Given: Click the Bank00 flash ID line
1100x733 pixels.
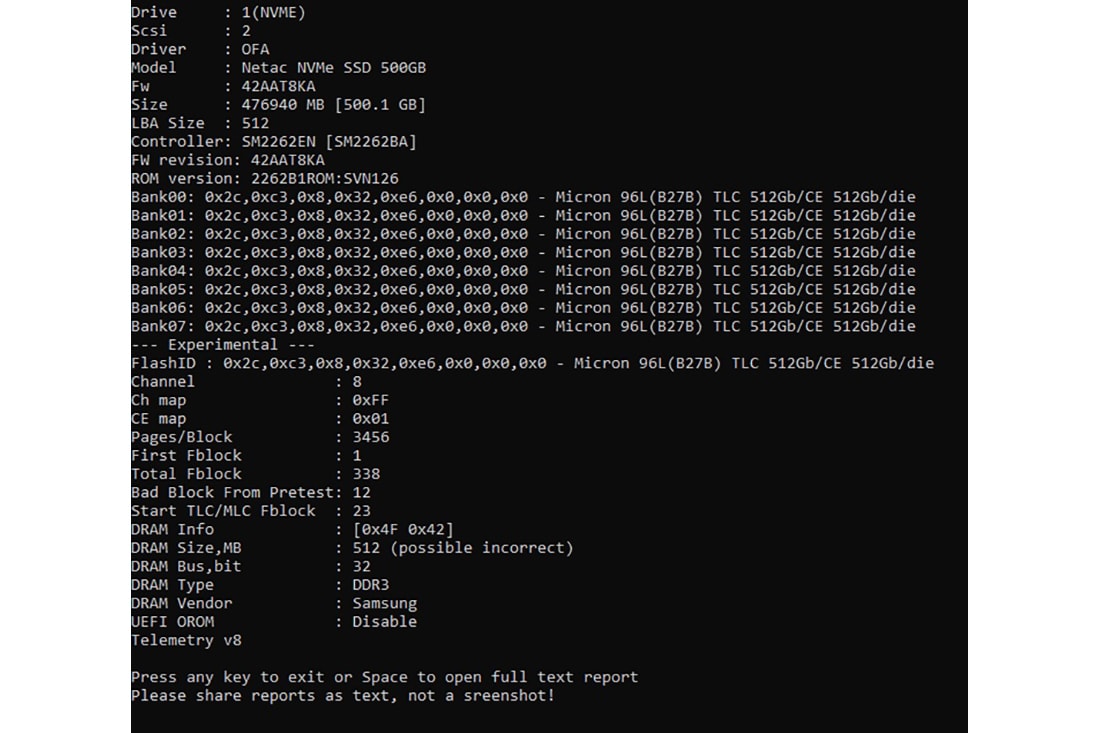Looking at the screenshot, I should (523, 197).
